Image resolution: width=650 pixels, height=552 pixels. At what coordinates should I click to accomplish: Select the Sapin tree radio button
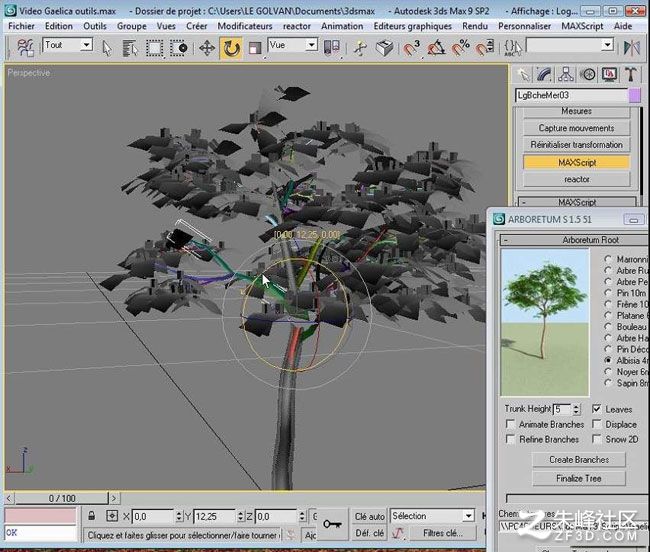608,383
